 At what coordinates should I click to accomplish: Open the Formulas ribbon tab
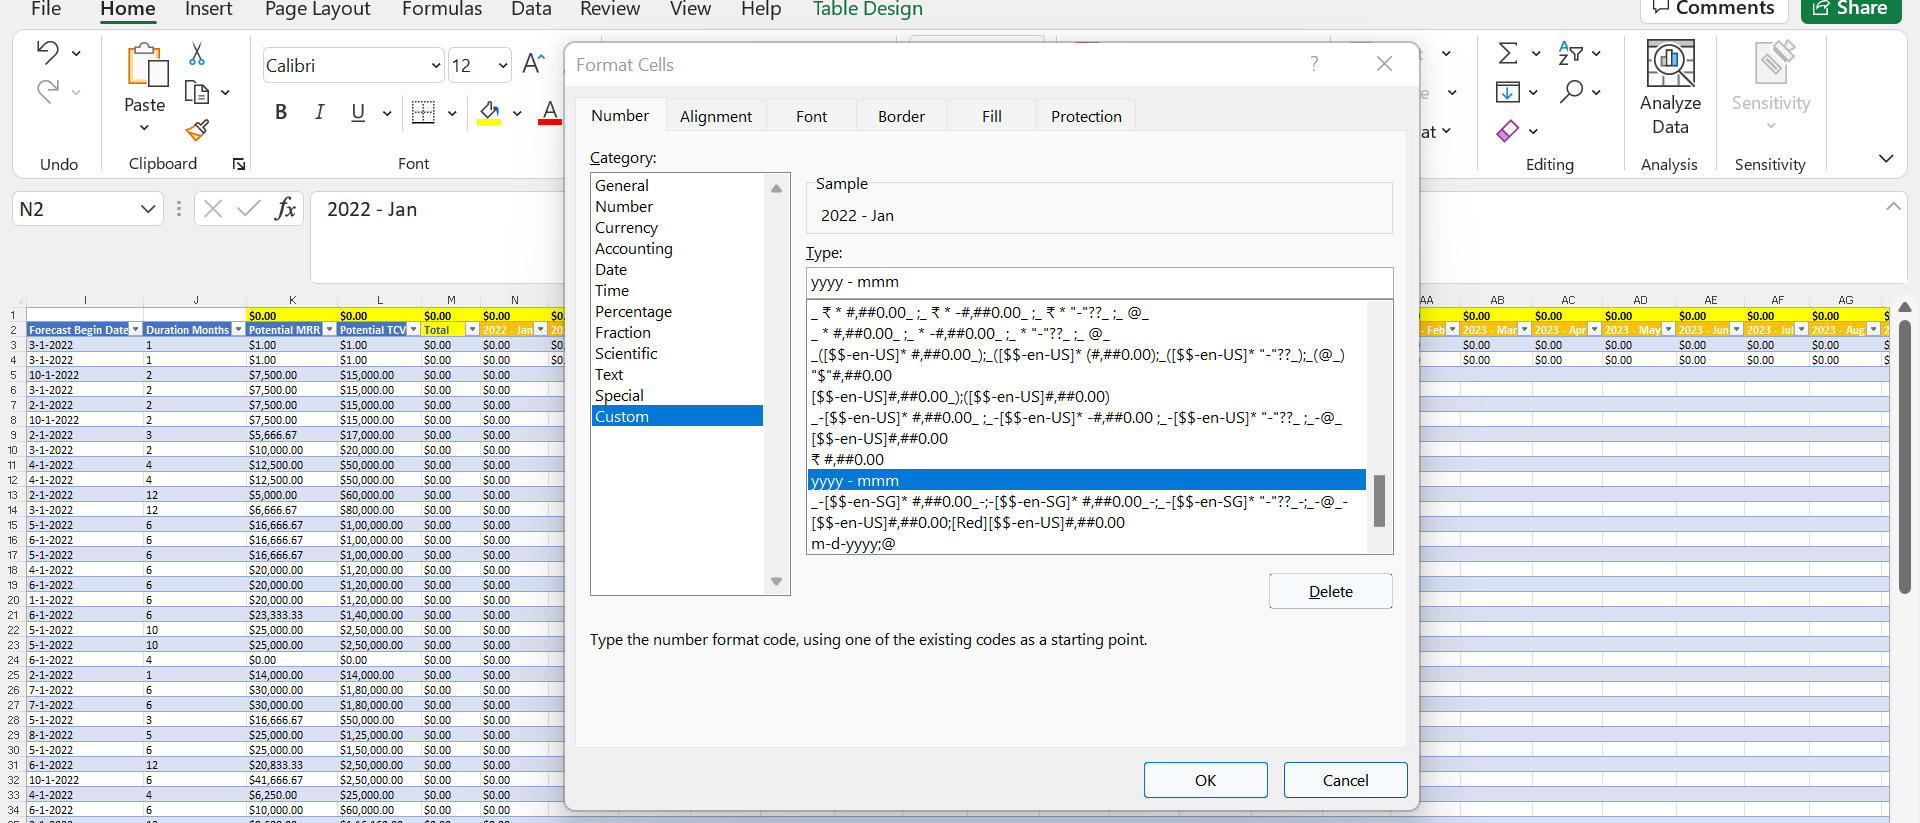point(441,9)
